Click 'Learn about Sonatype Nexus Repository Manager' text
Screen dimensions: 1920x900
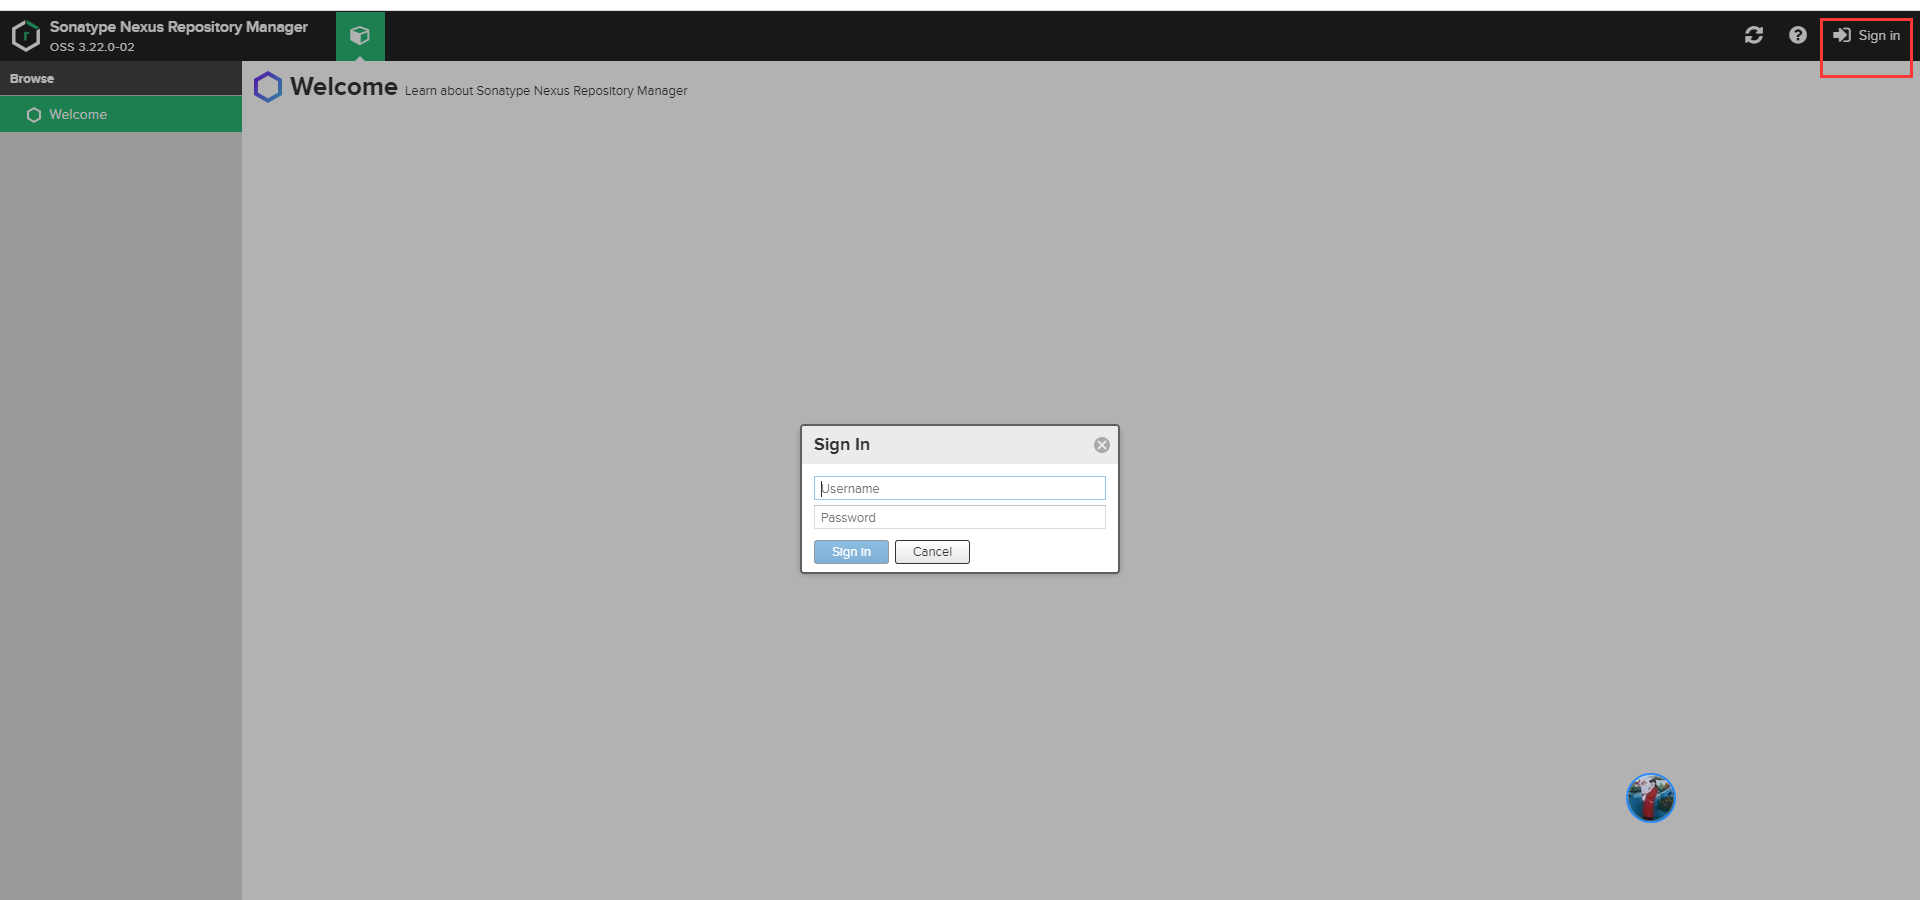[546, 91]
